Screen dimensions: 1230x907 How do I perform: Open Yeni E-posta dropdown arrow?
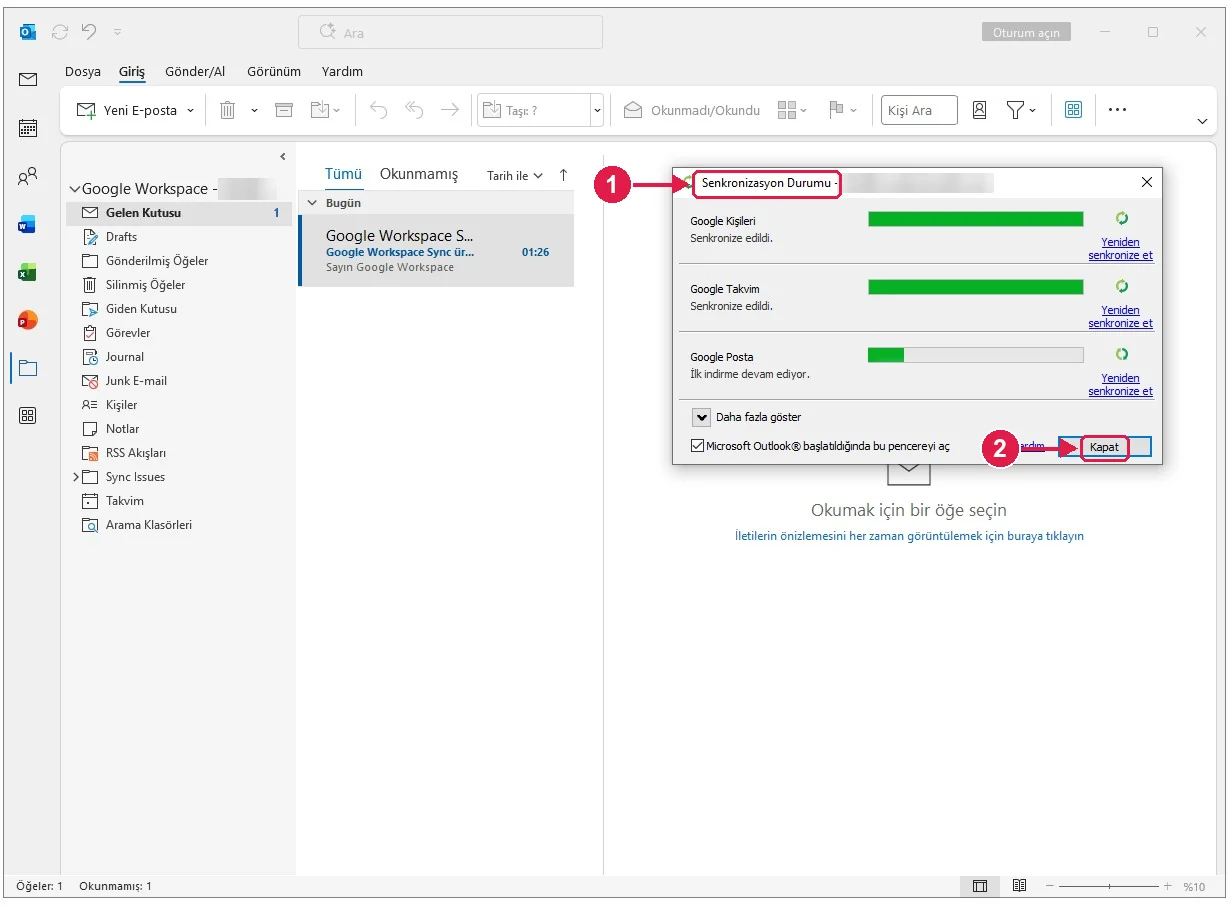pos(190,110)
